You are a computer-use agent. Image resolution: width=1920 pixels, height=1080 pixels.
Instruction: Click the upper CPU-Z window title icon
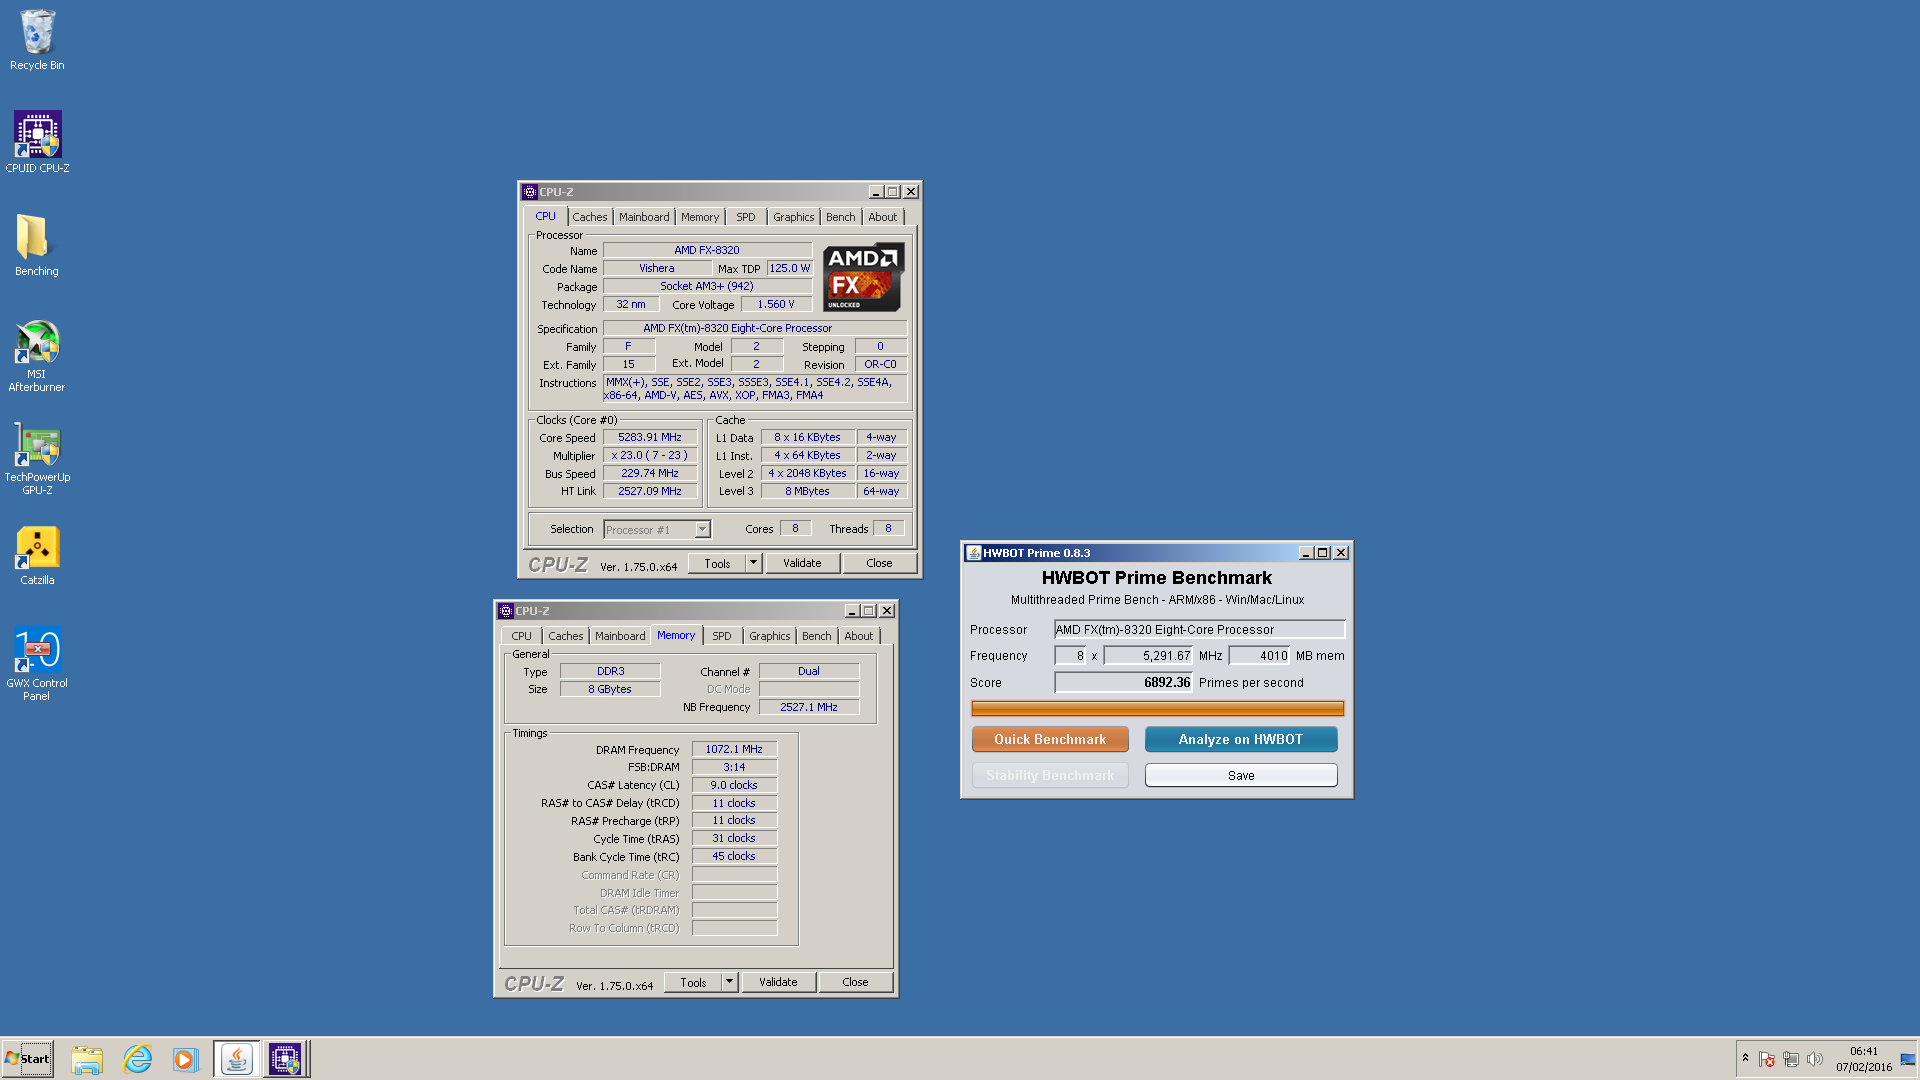[530, 192]
